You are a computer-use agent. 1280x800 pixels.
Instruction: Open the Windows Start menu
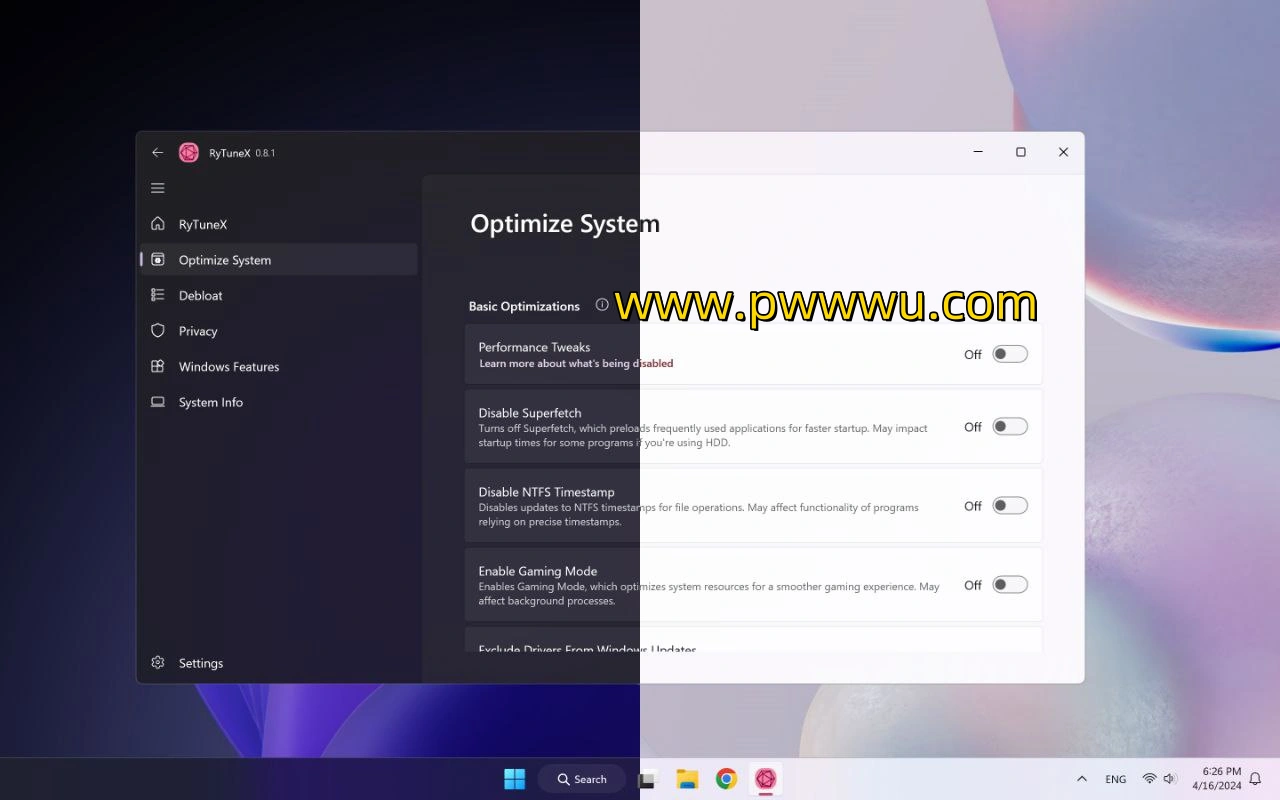tap(514, 779)
